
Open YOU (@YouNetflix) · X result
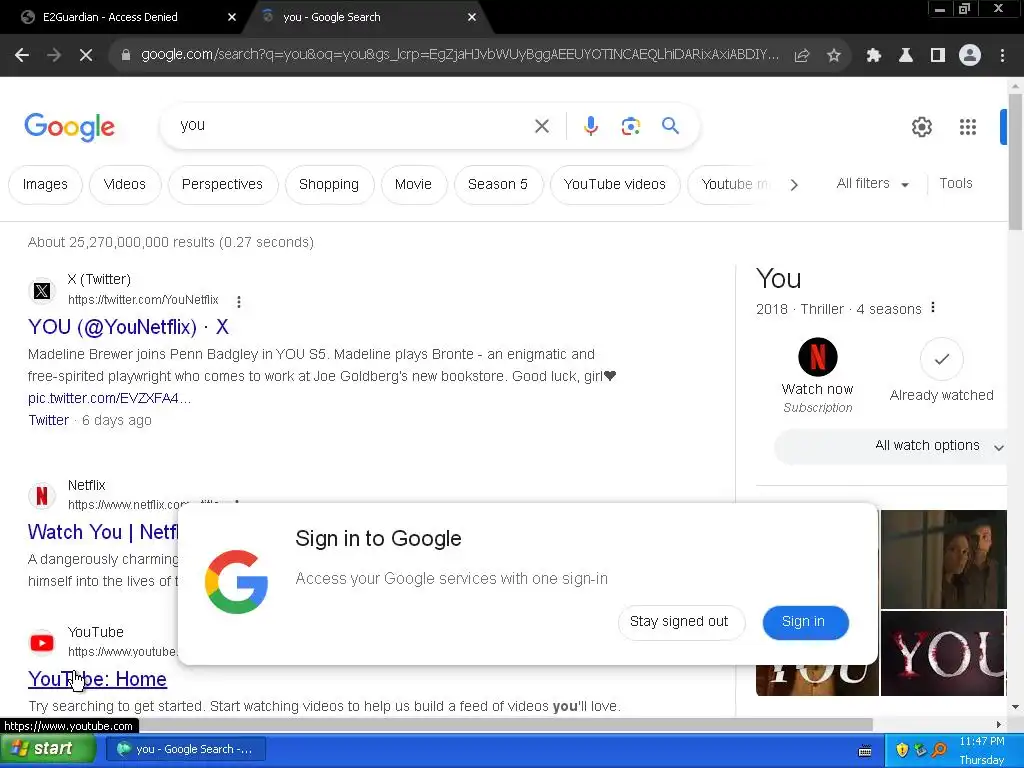(129, 327)
